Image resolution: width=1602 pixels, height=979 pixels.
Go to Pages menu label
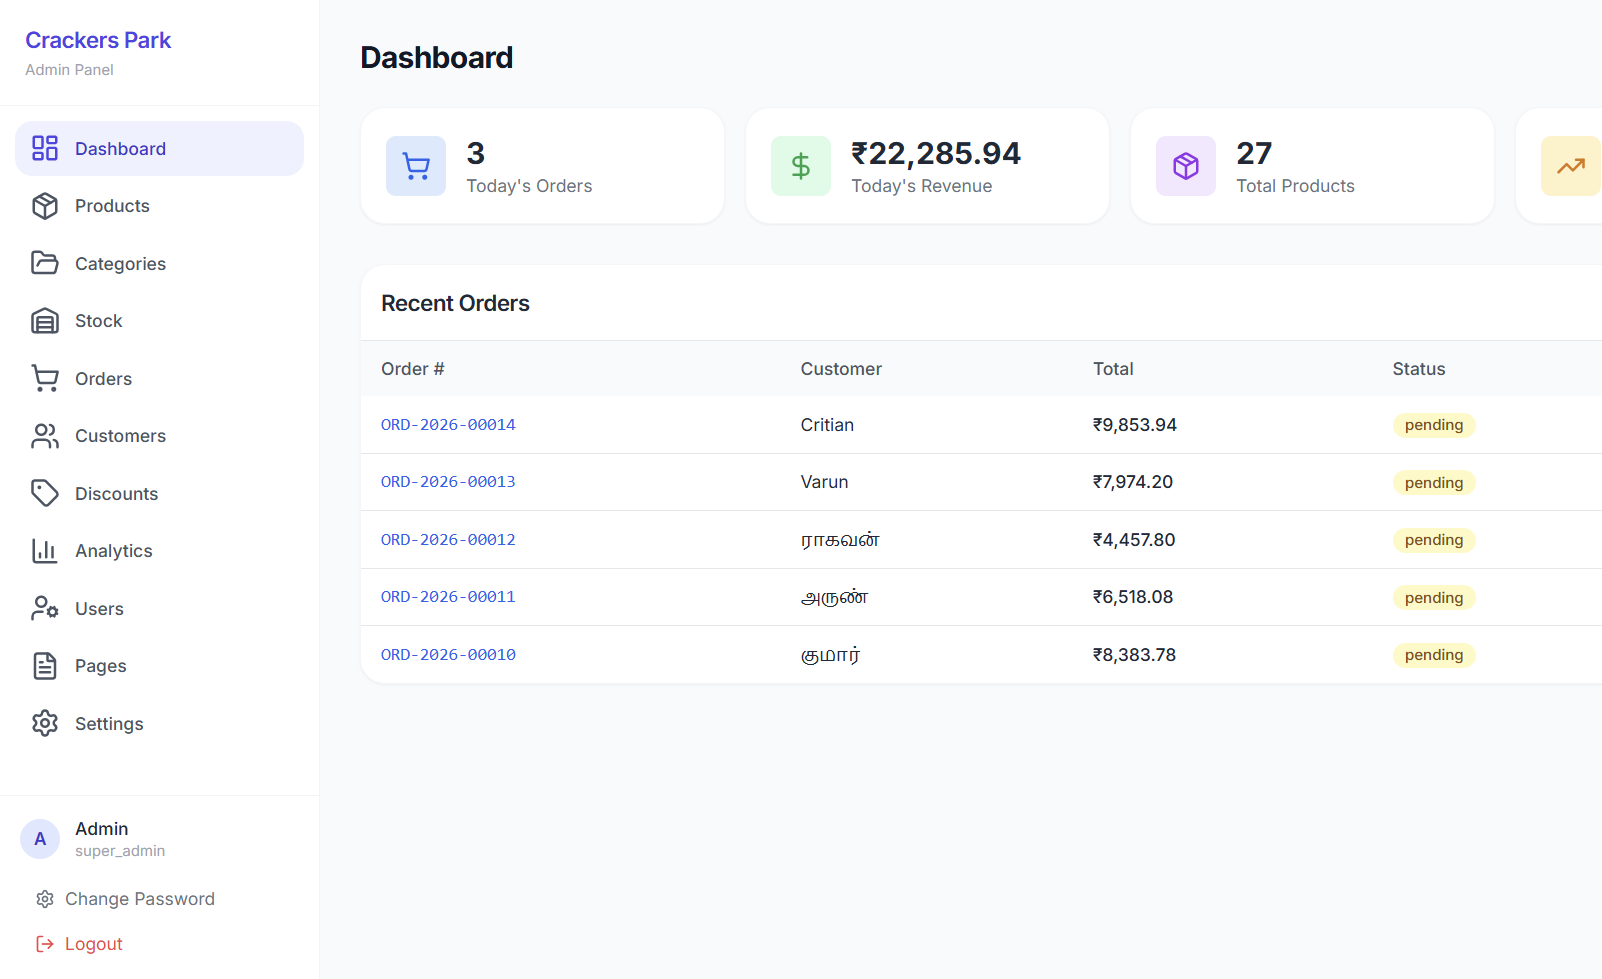point(100,666)
